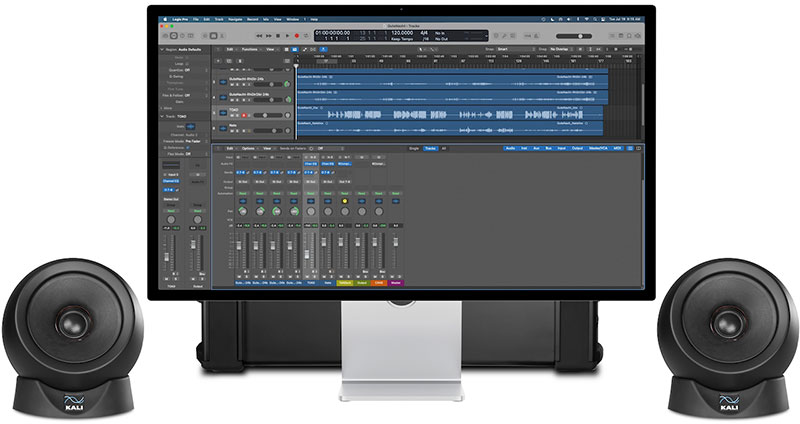Adjust the TOAD track header volume slider
This screenshot has height=424, width=800.
click(268, 115)
